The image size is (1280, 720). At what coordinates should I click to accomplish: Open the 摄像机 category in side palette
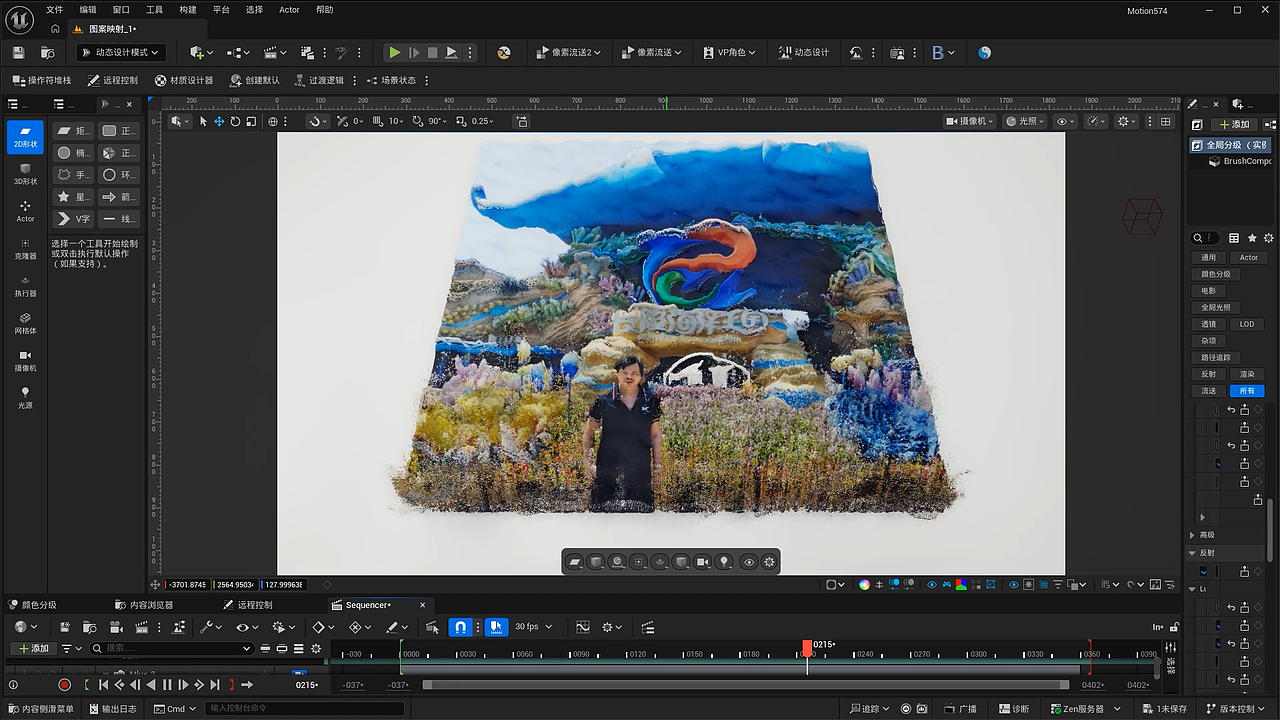pyautogui.click(x=25, y=360)
